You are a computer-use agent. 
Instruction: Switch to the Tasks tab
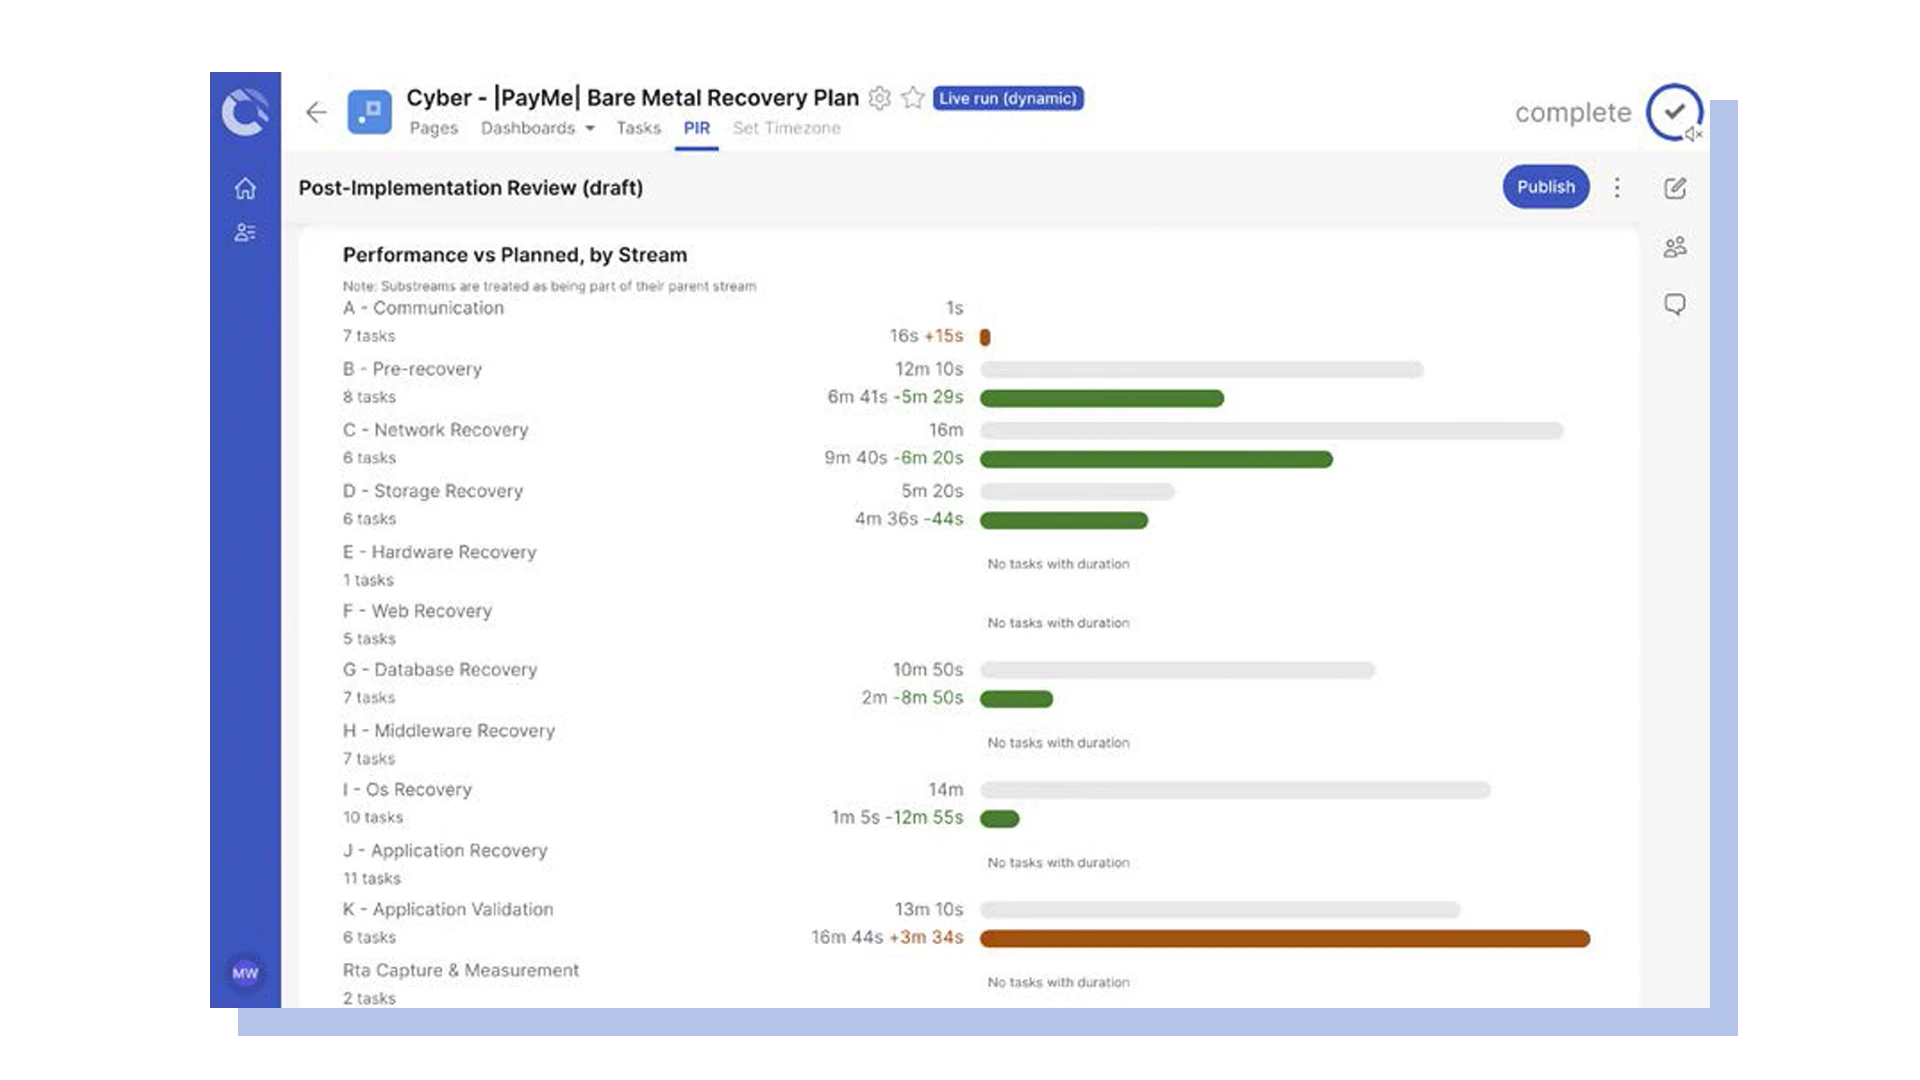pos(638,128)
